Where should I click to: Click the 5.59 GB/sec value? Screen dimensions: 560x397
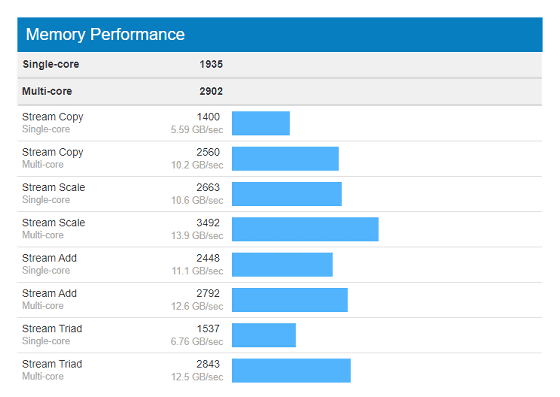point(197,129)
